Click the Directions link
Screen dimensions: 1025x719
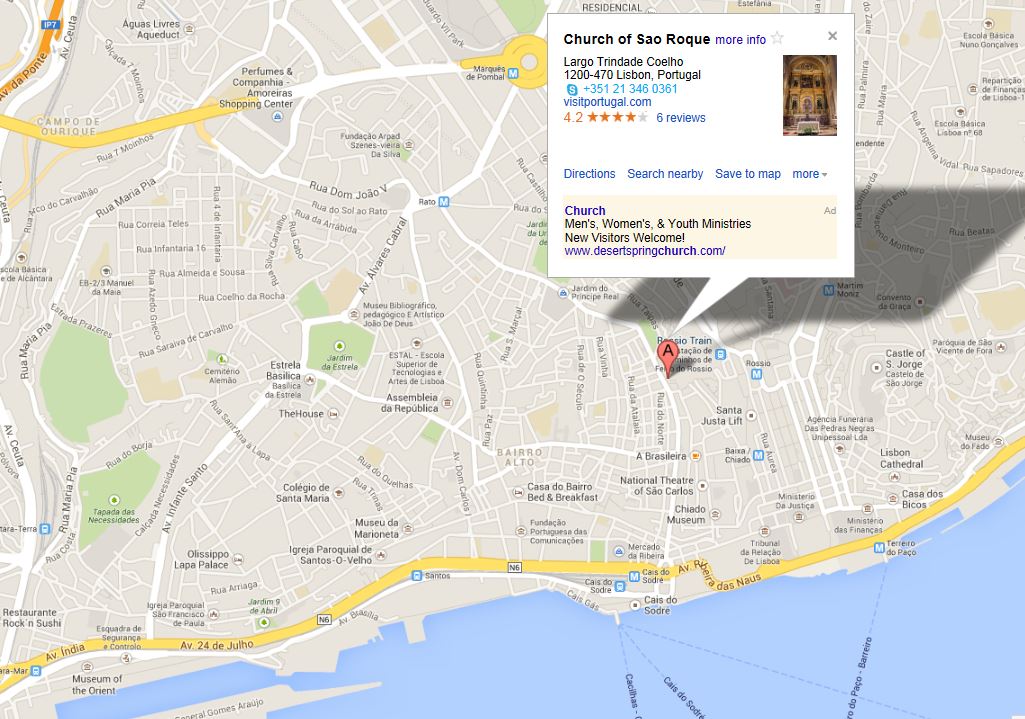[x=589, y=174]
